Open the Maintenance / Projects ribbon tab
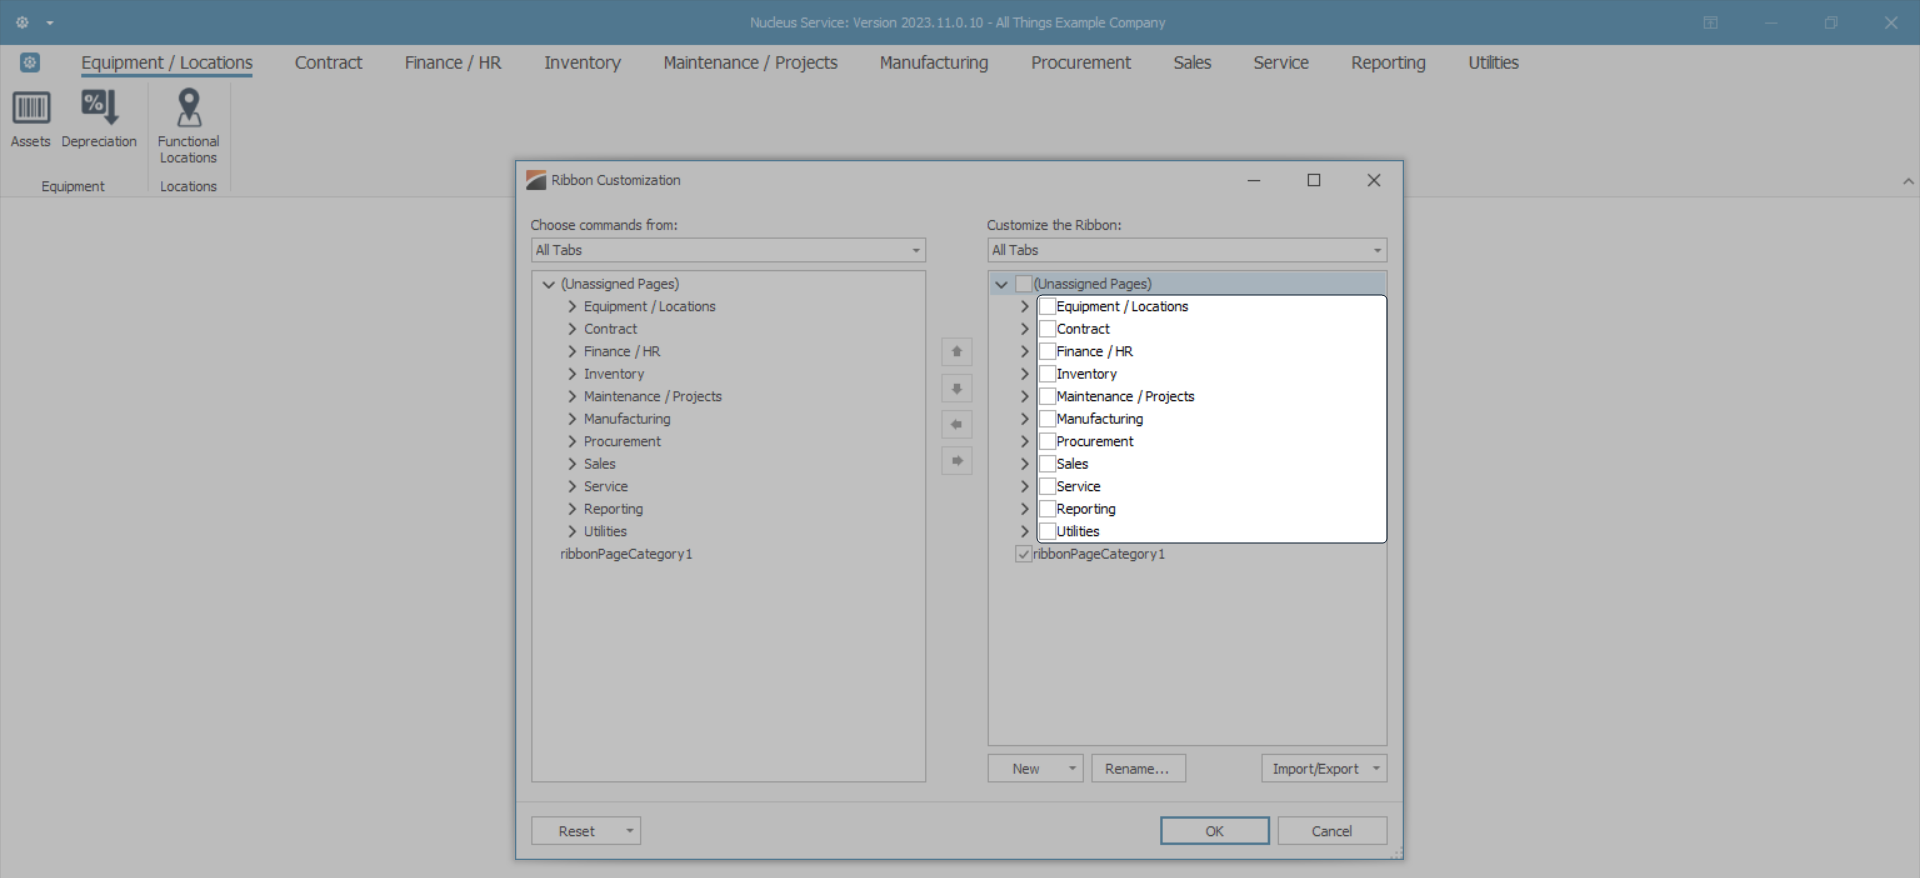1920x878 pixels. pos(750,62)
